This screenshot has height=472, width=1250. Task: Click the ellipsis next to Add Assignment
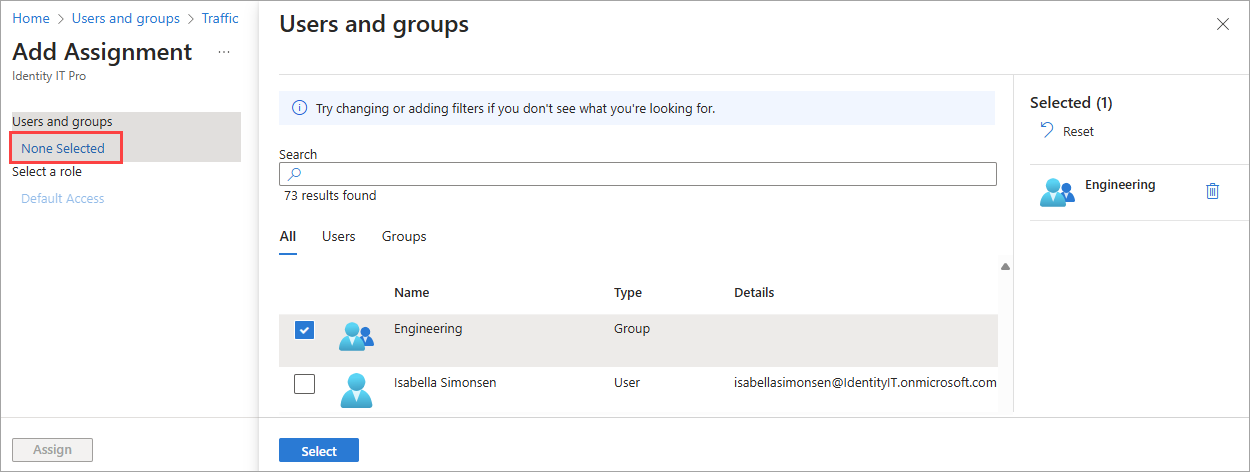pyautogui.click(x=224, y=51)
